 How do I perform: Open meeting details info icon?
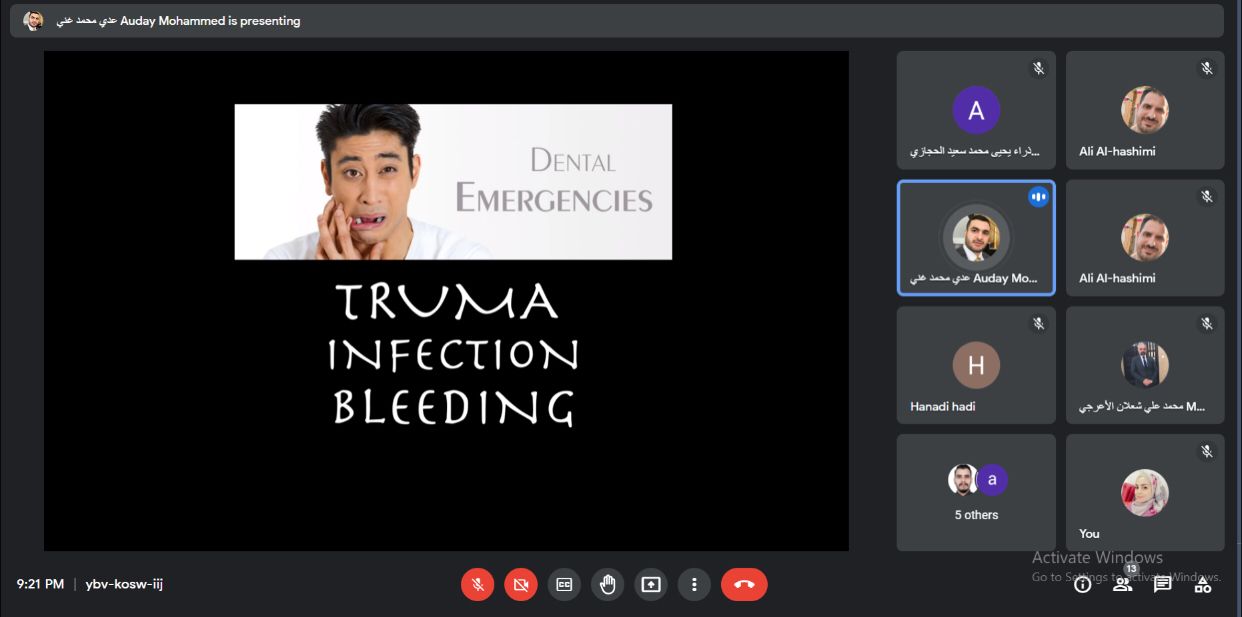point(1082,585)
